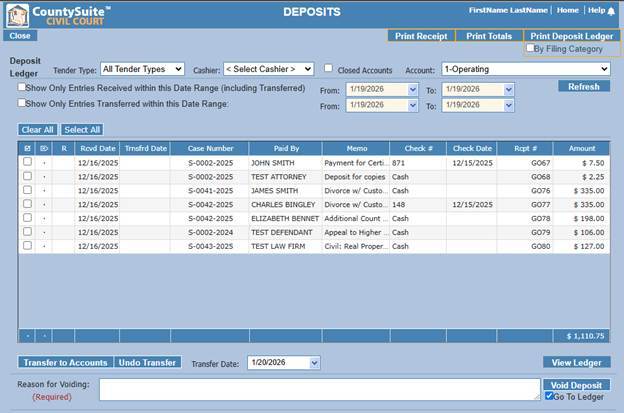Select case number S-0002-2024 cell
This screenshot has height=413, width=624.
click(x=210, y=232)
